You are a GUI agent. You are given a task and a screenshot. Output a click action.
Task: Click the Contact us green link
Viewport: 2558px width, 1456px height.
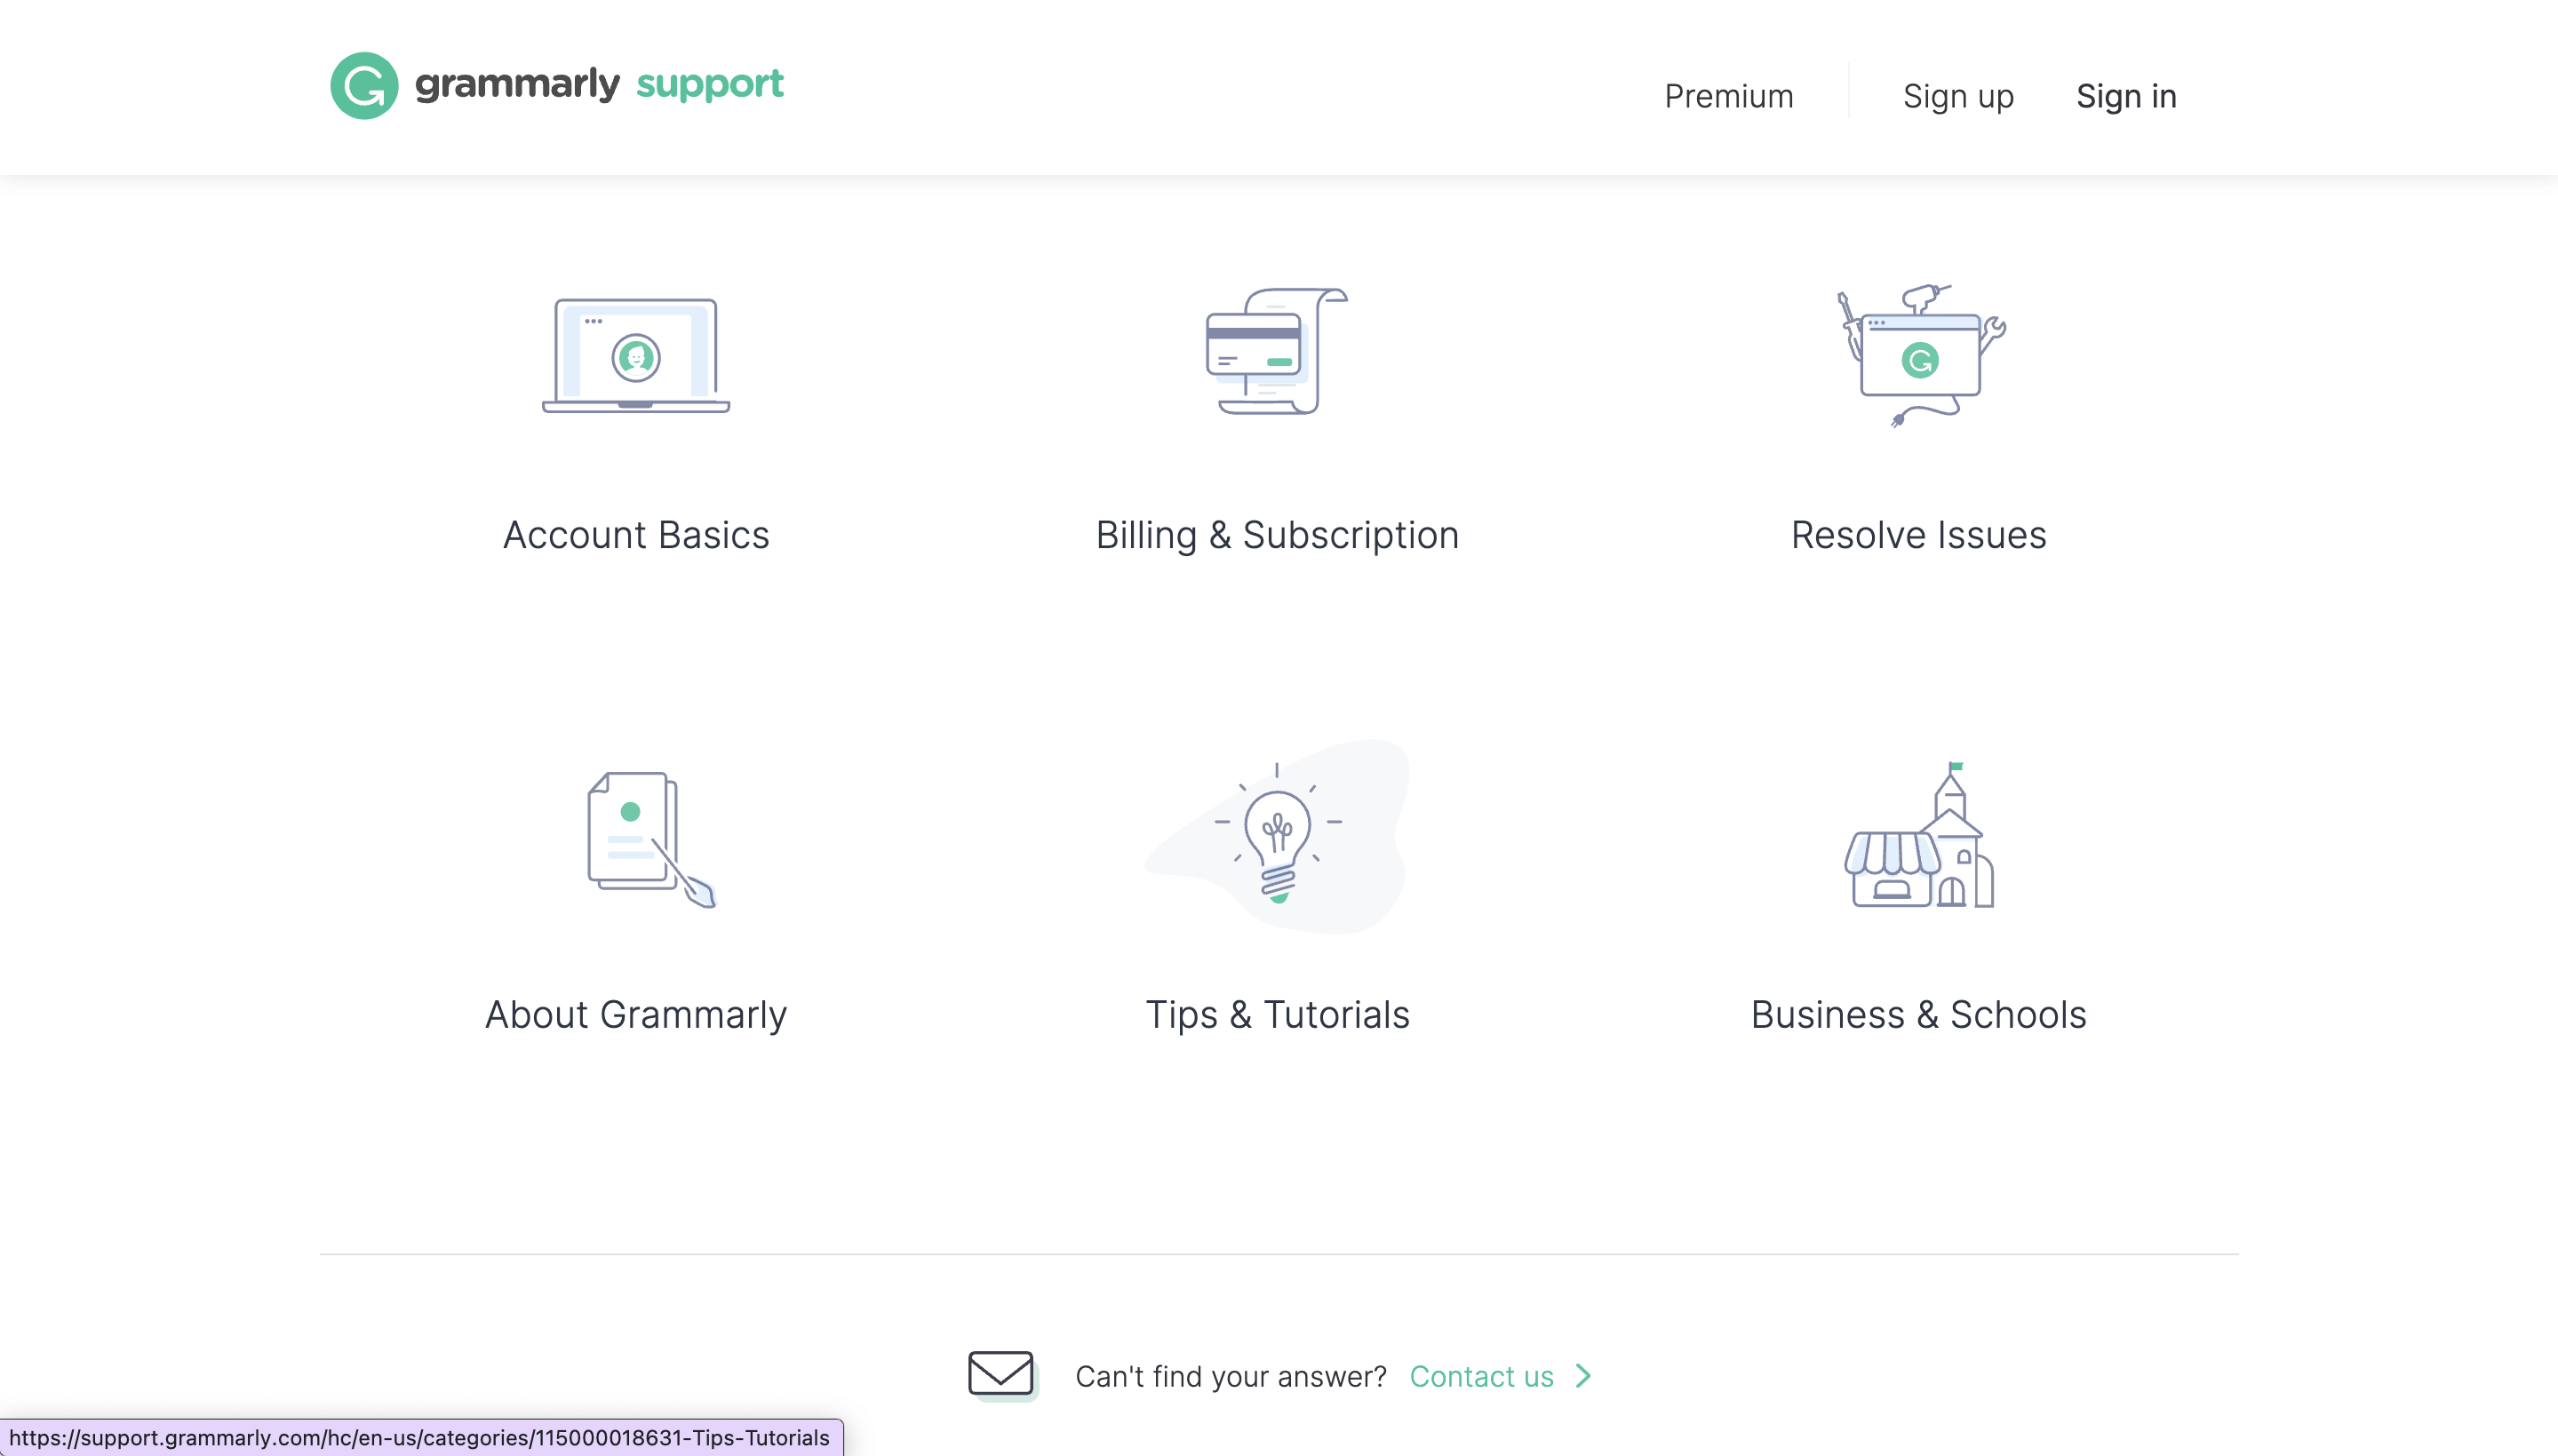tap(1501, 1375)
